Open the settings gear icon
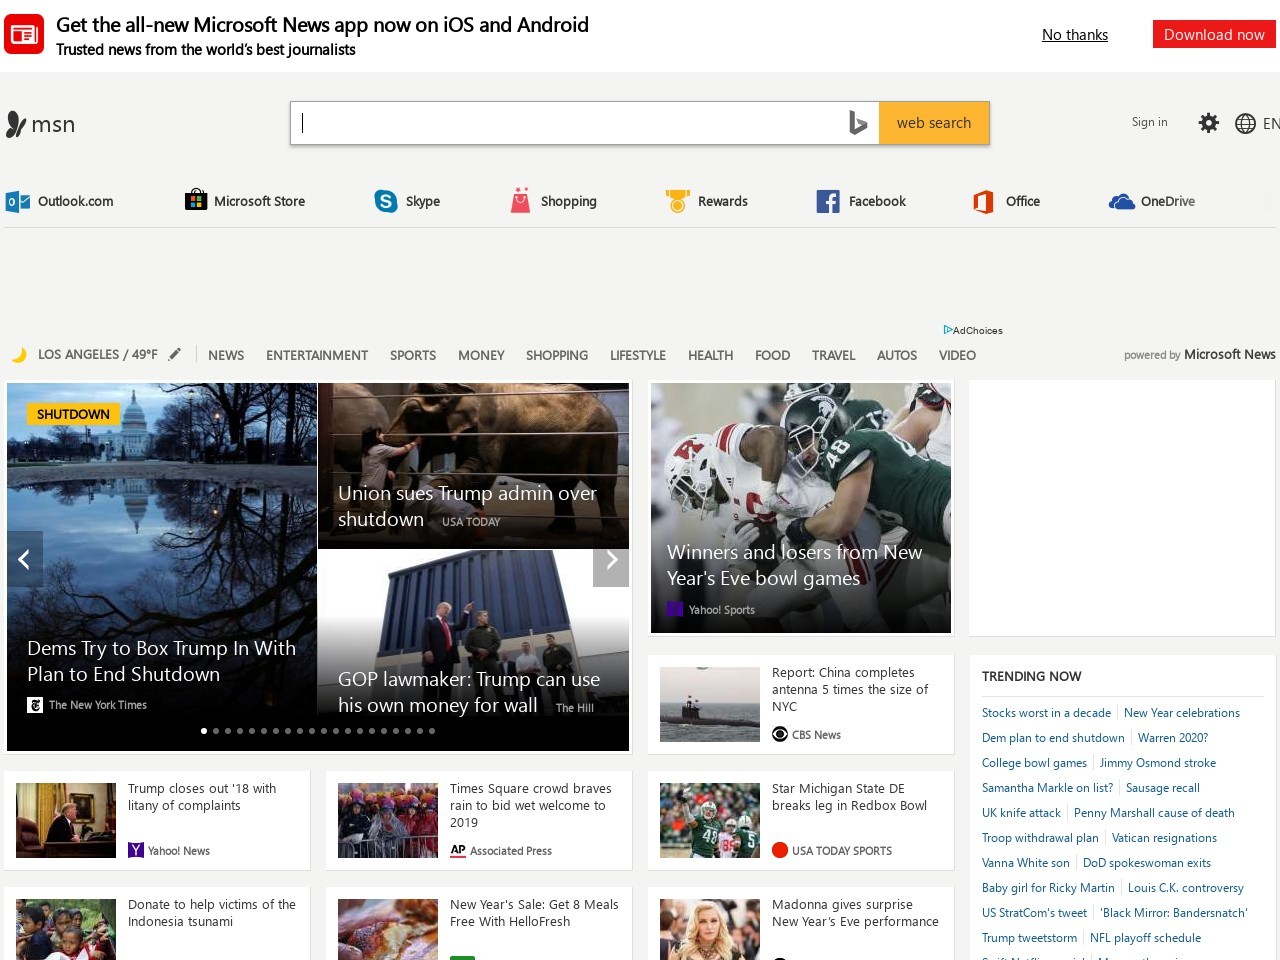The height and width of the screenshot is (960, 1280). pyautogui.click(x=1209, y=123)
